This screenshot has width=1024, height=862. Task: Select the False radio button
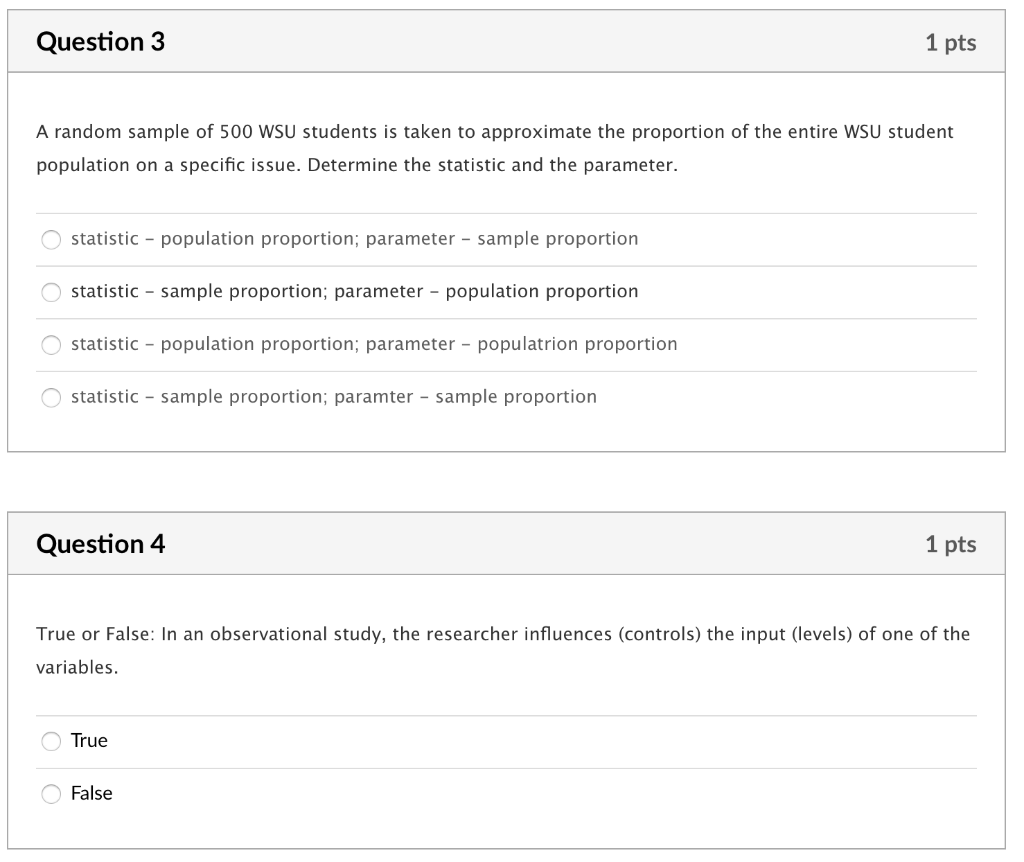(51, 794)
